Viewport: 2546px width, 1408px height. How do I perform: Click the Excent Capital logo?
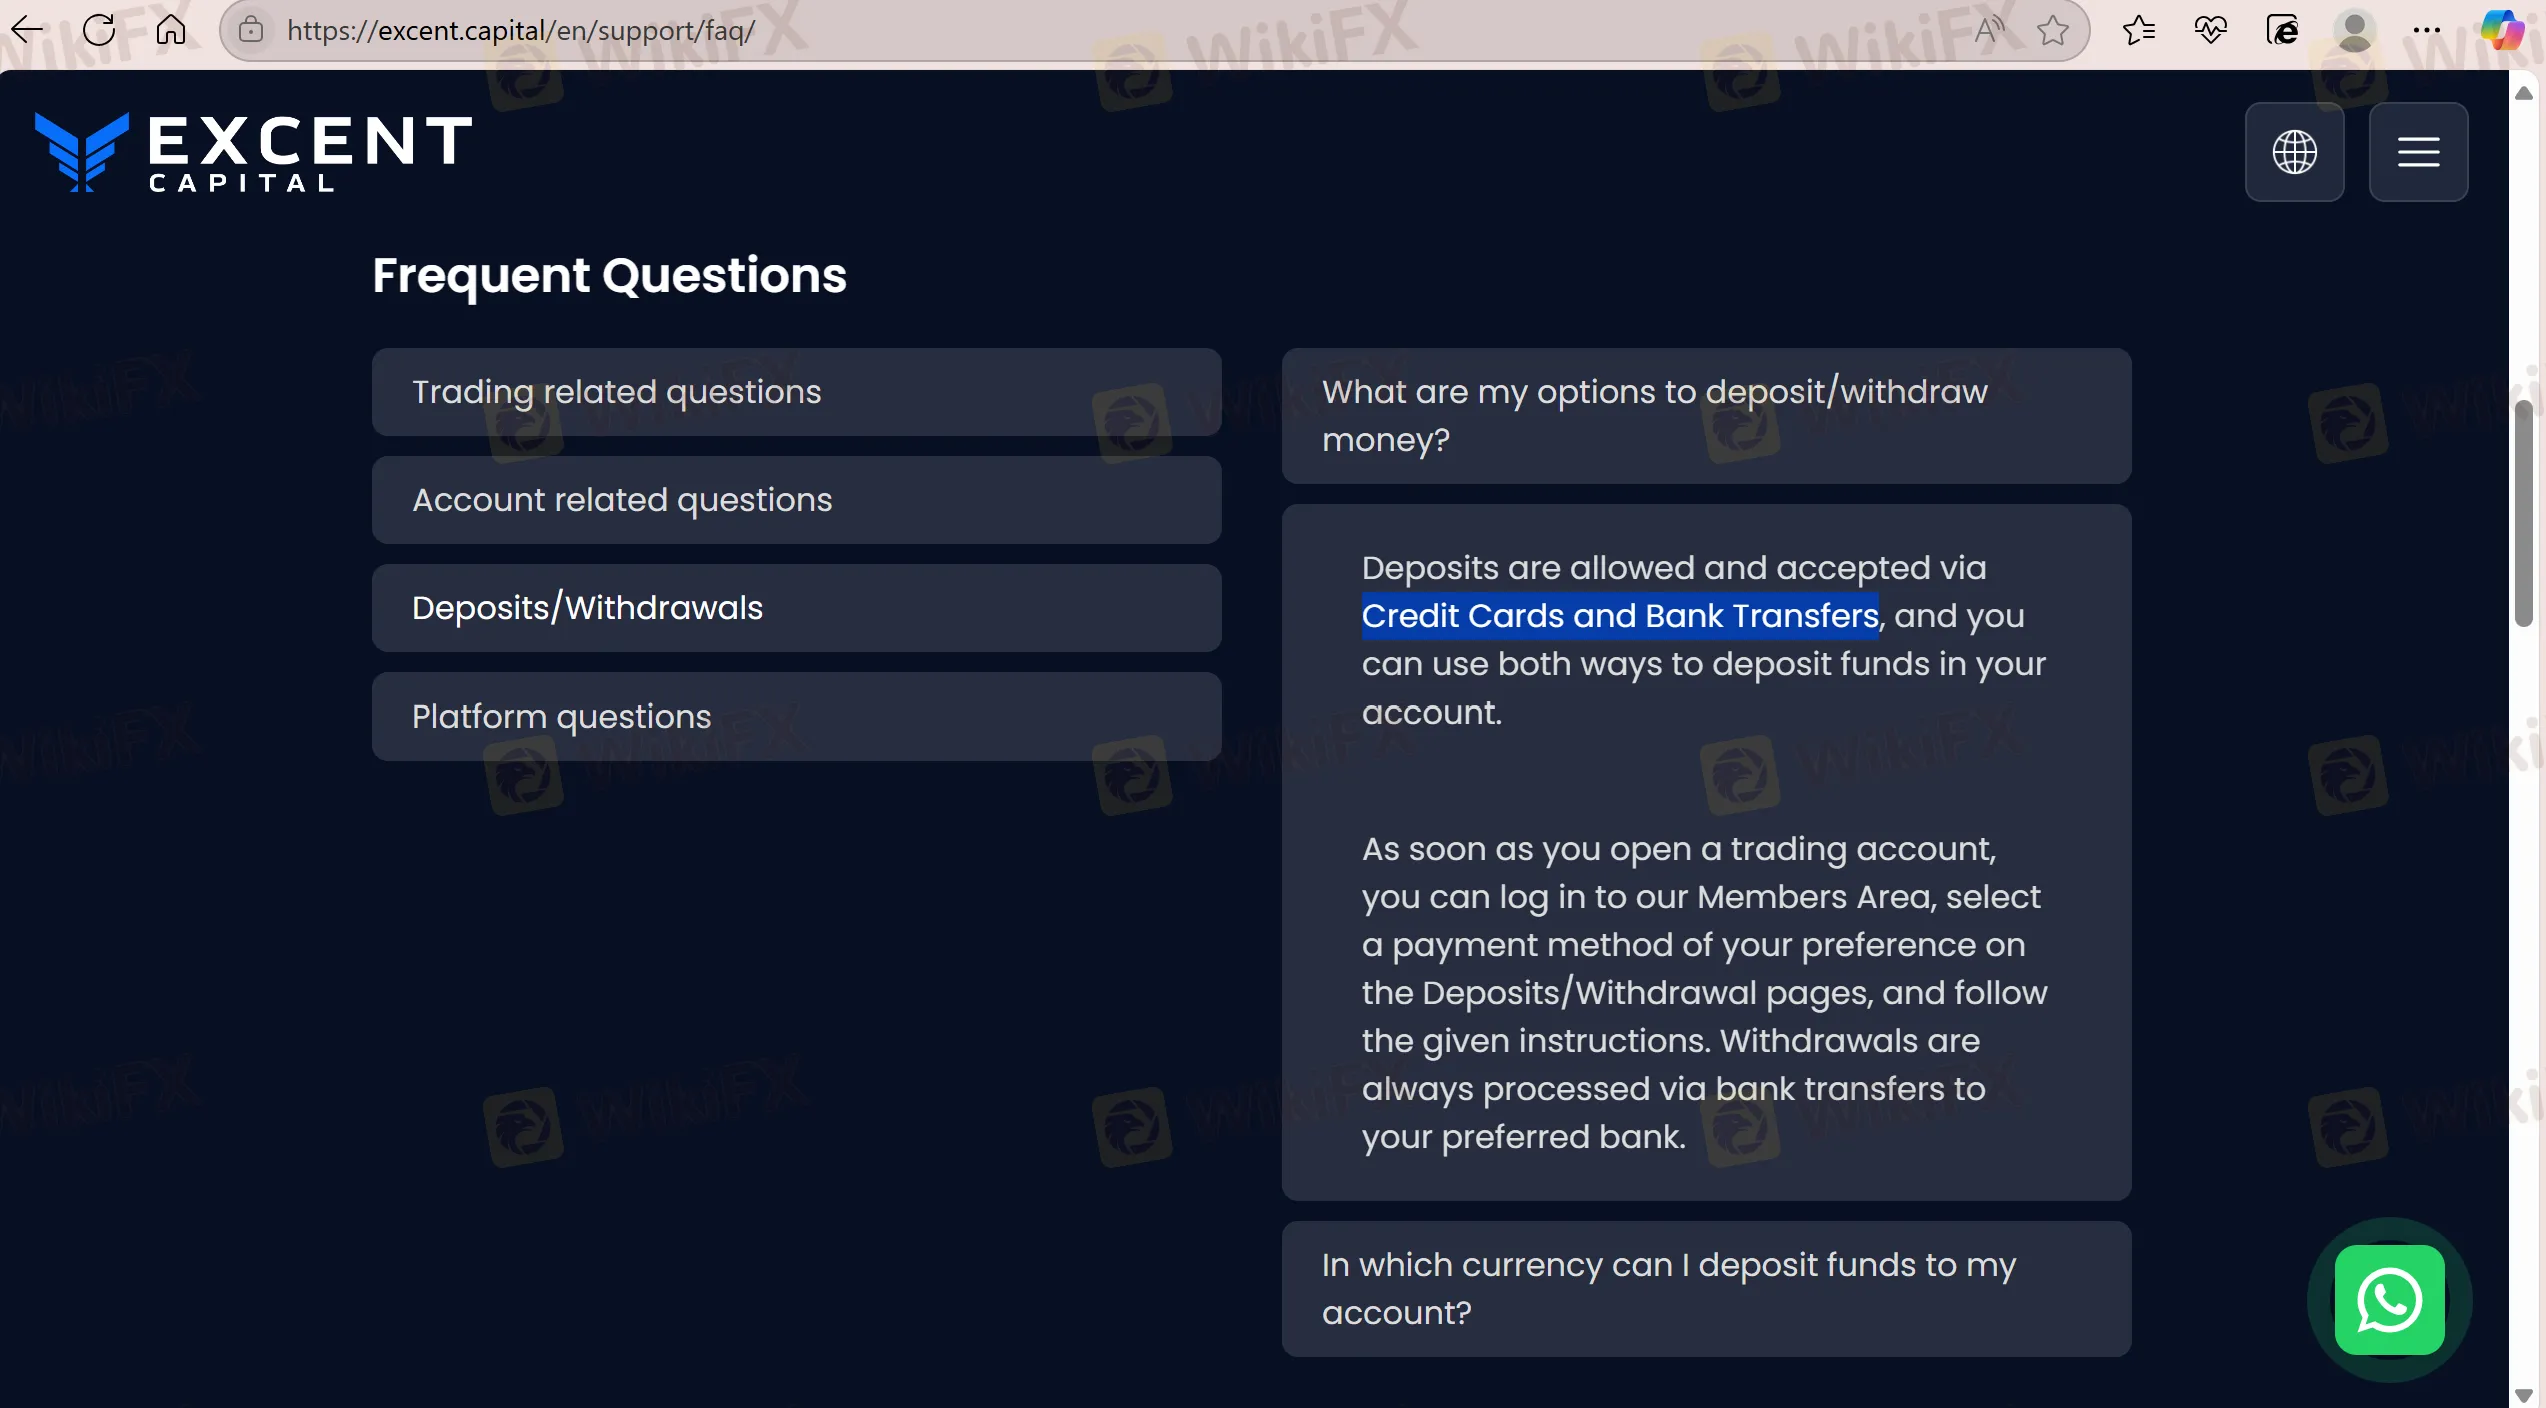pos(253,152)
